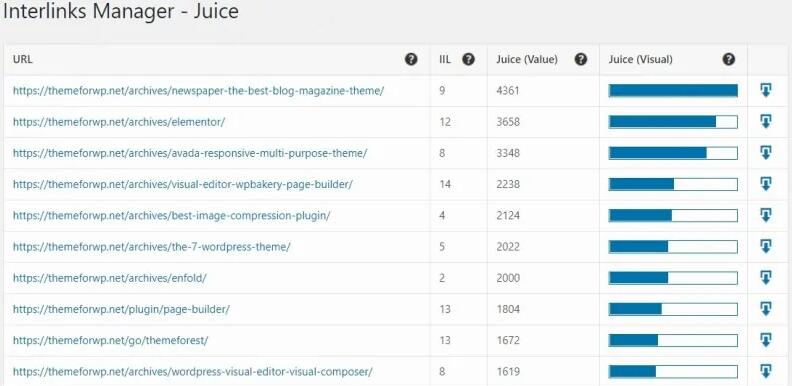Select the juice value 2124
Viewport: 792px width, 386px height.
pos(508,216)
